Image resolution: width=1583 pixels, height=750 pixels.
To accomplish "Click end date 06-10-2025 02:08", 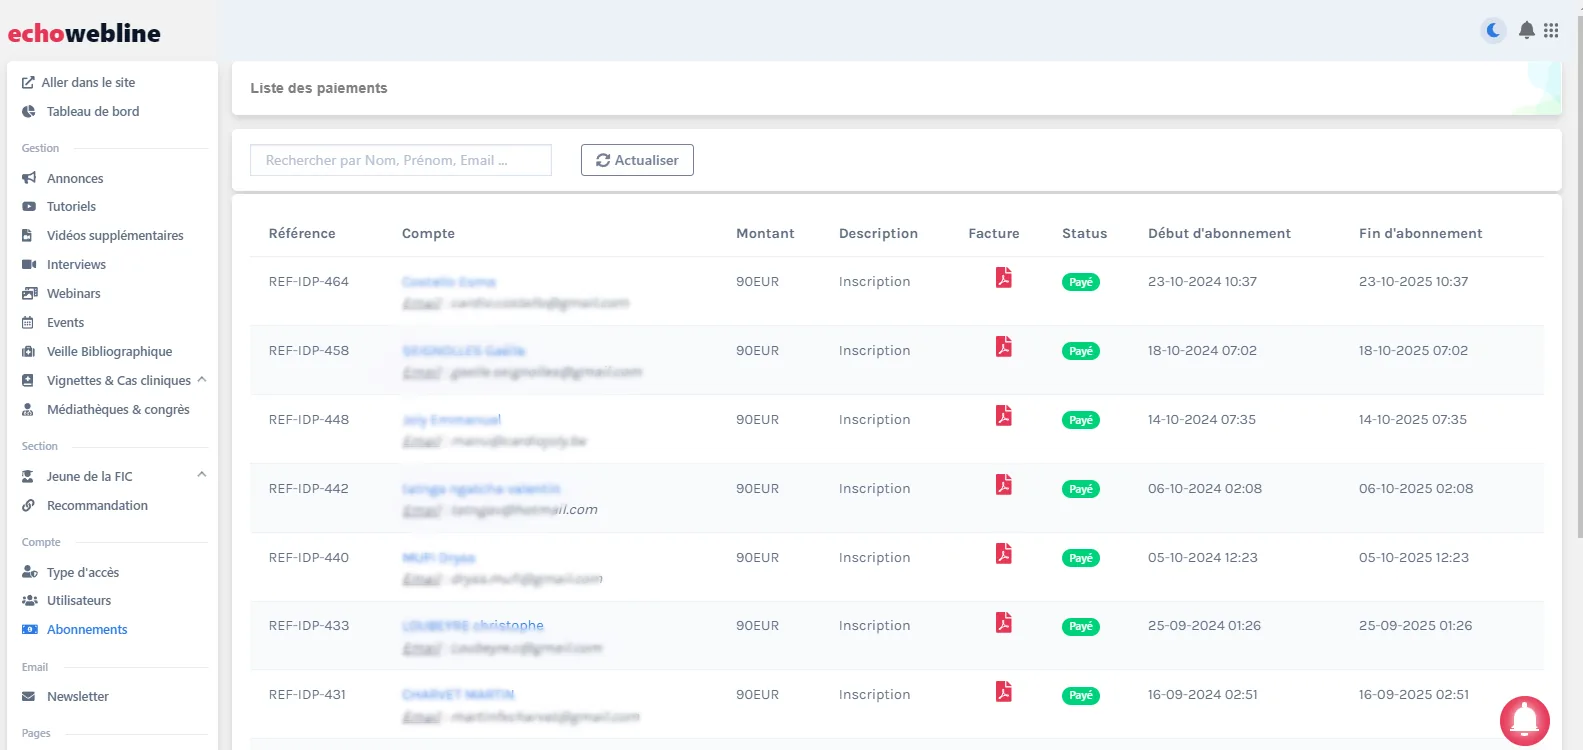I will pyautogui.click(x=1416, y=488).
